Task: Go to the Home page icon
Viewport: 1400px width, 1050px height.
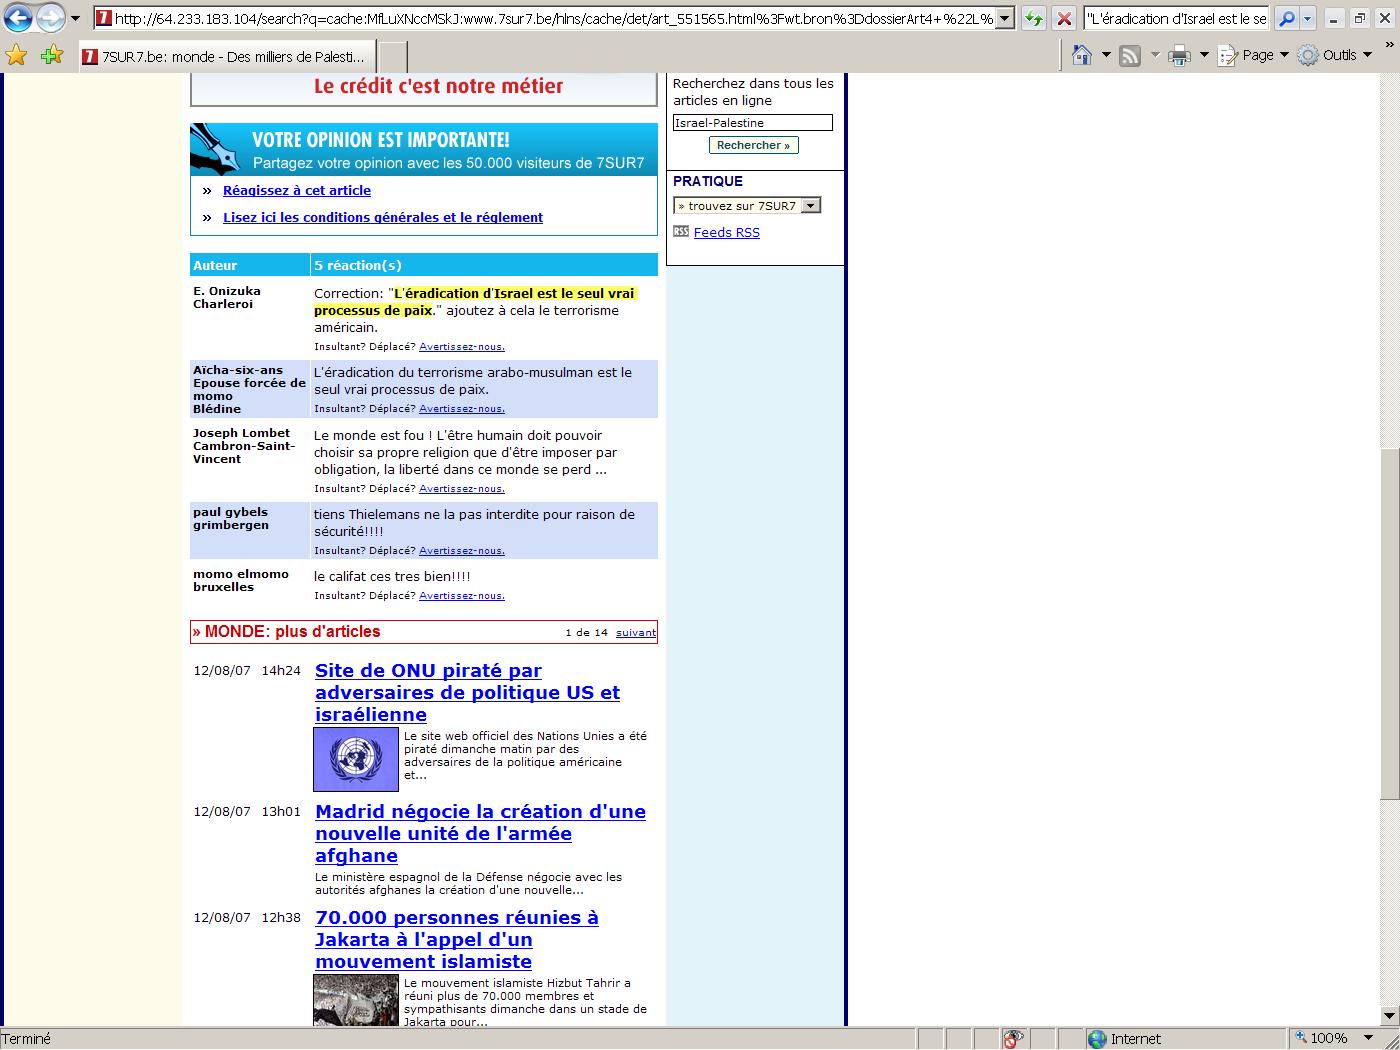Action: click(1081, 55)
